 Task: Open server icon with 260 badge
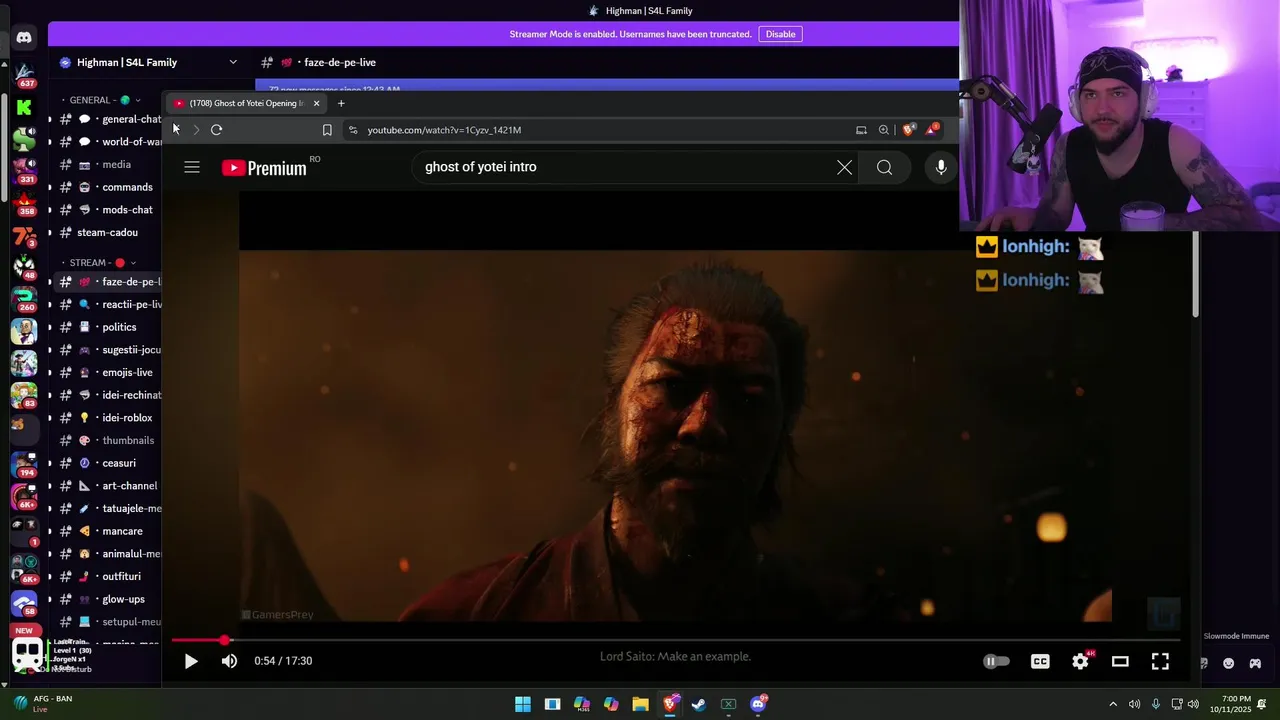coord(24,297)
